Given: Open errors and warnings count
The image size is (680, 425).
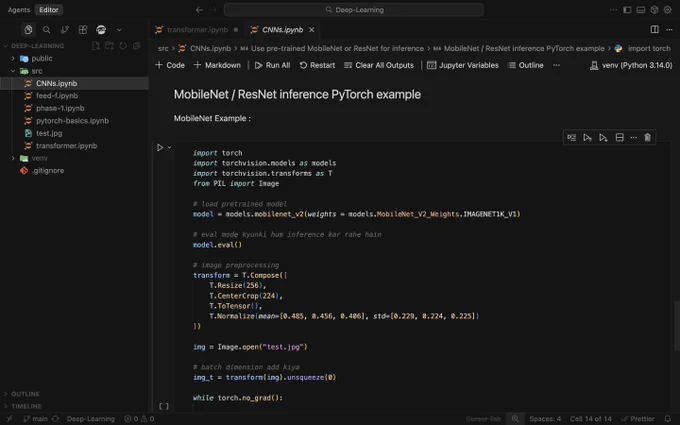Looking at the screenshot, I should point(139,418).
